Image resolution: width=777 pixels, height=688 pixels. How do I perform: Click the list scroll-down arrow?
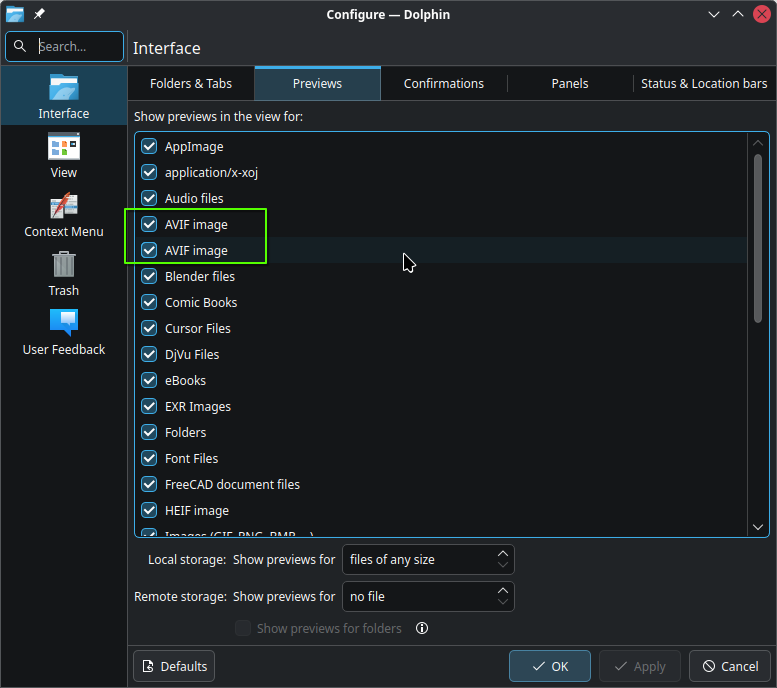tap(758, 527)
